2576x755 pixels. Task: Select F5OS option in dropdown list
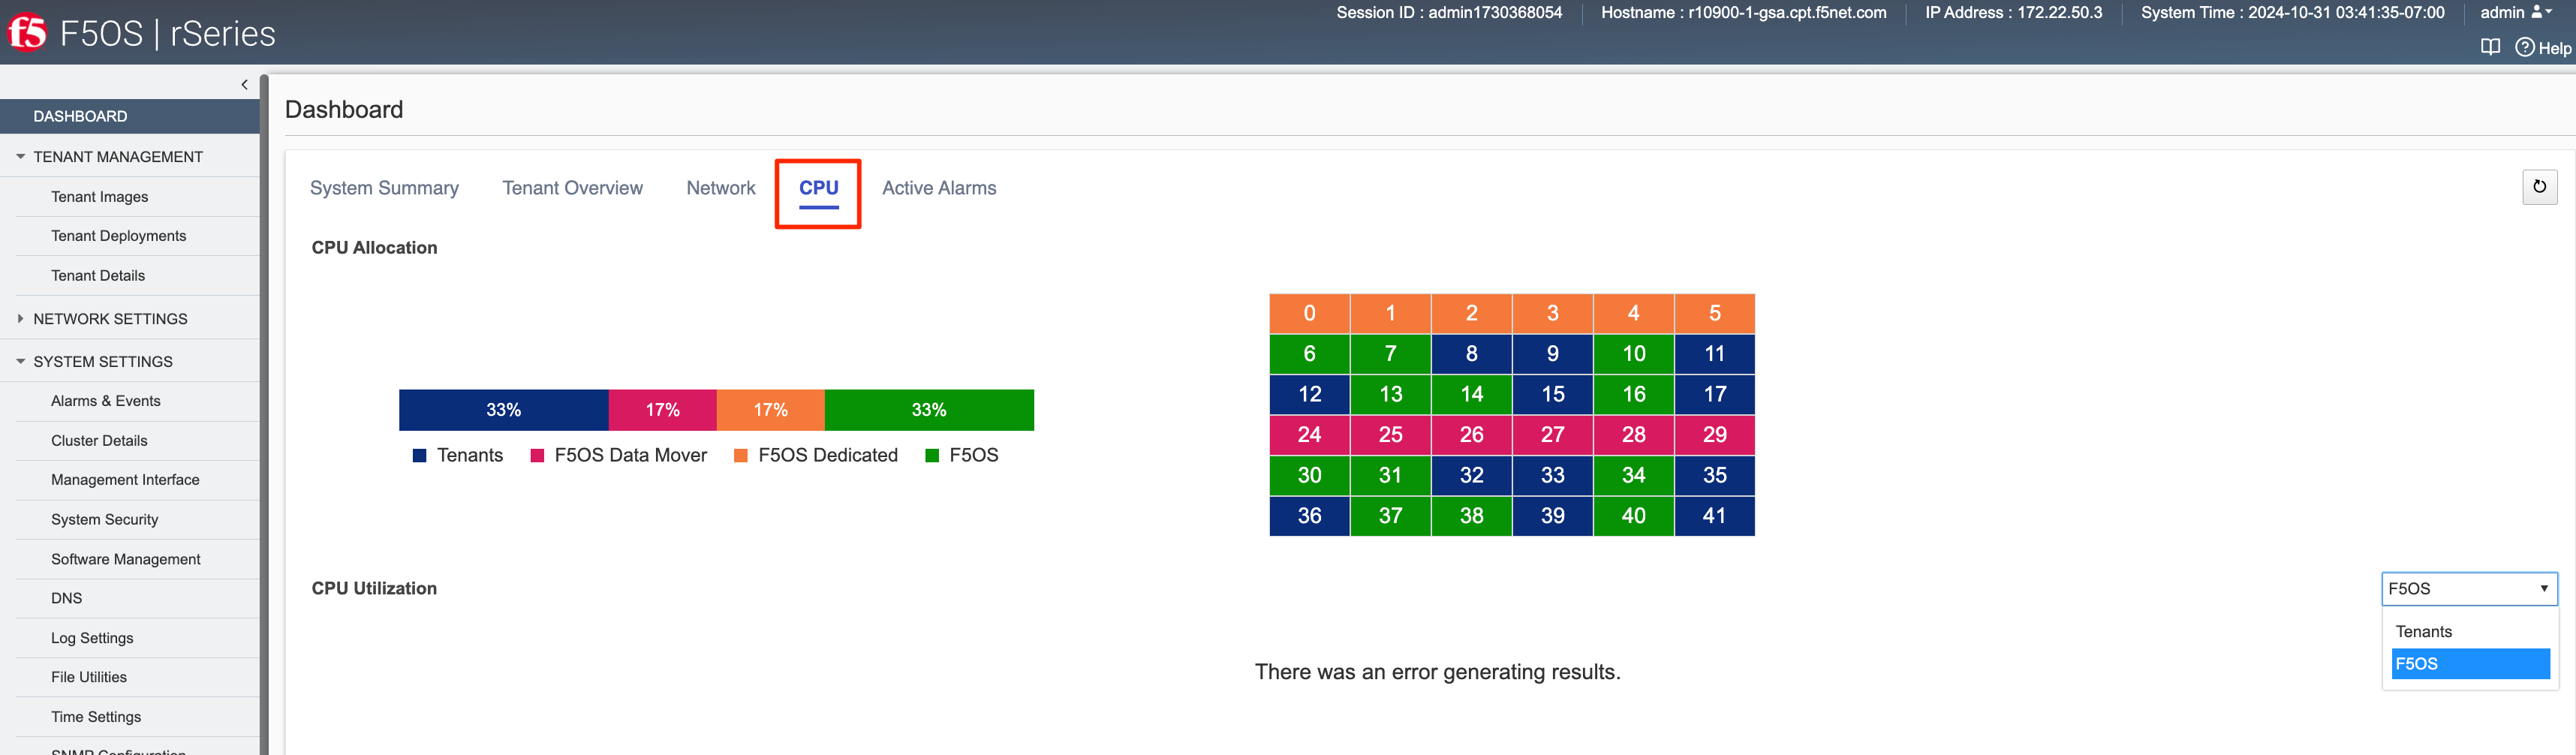2470,663
